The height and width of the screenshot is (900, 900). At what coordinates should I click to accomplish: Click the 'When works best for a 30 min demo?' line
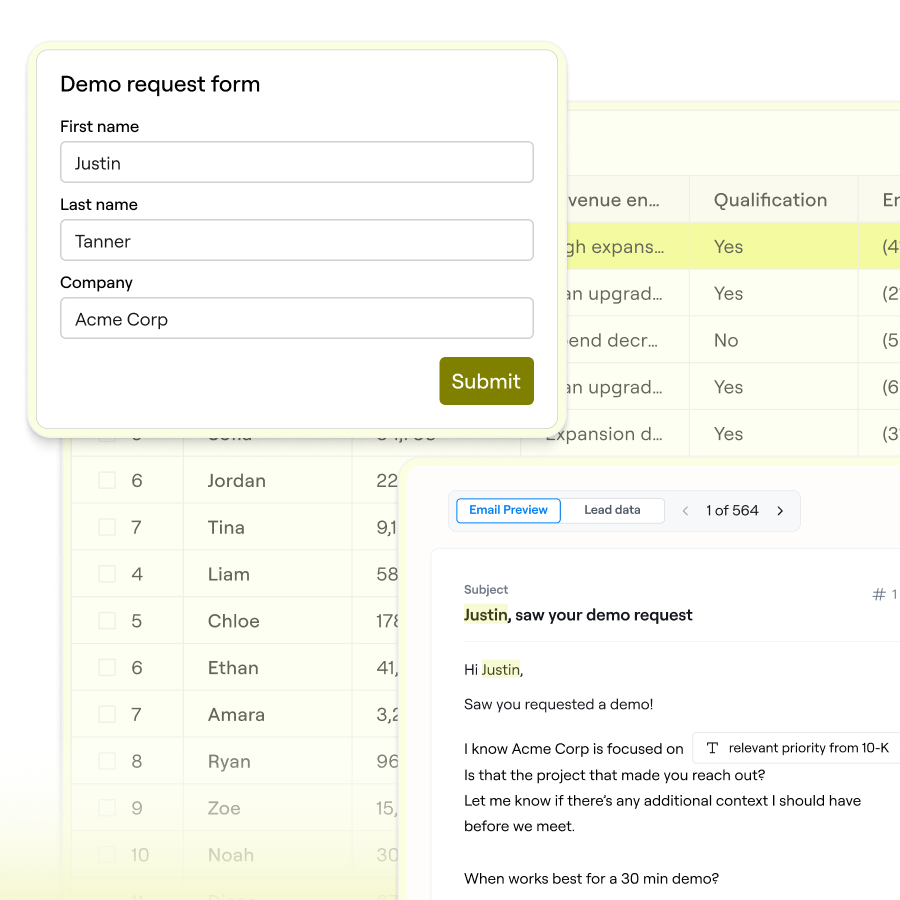coord(591,878)
